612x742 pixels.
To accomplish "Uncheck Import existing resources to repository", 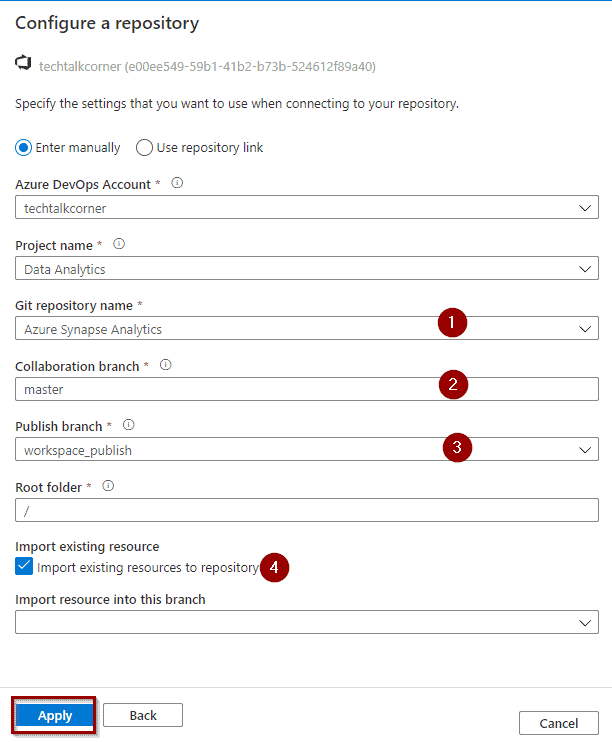I will pyautogui.click(x=24, y=566).
